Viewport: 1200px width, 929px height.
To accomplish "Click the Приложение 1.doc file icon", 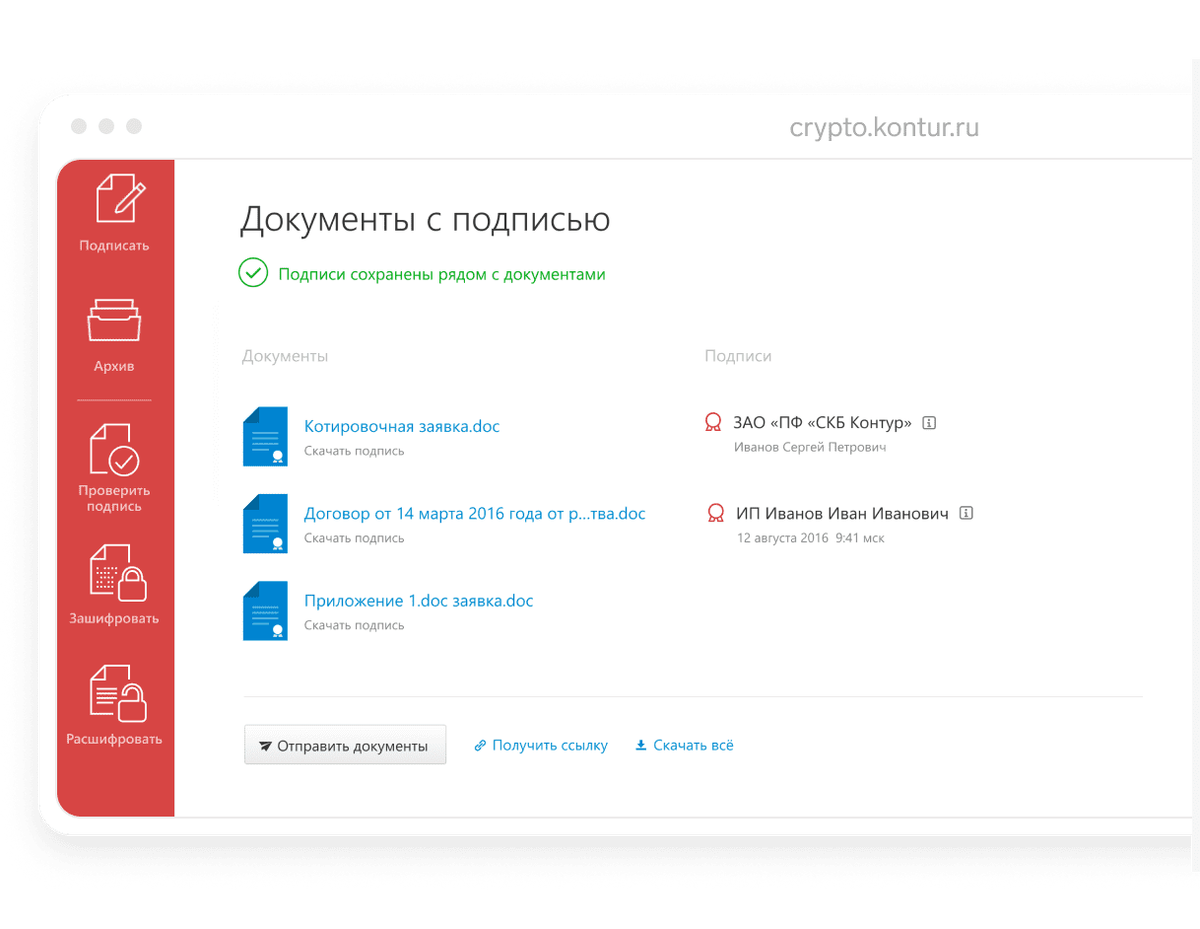I will (x=265, y=611).
